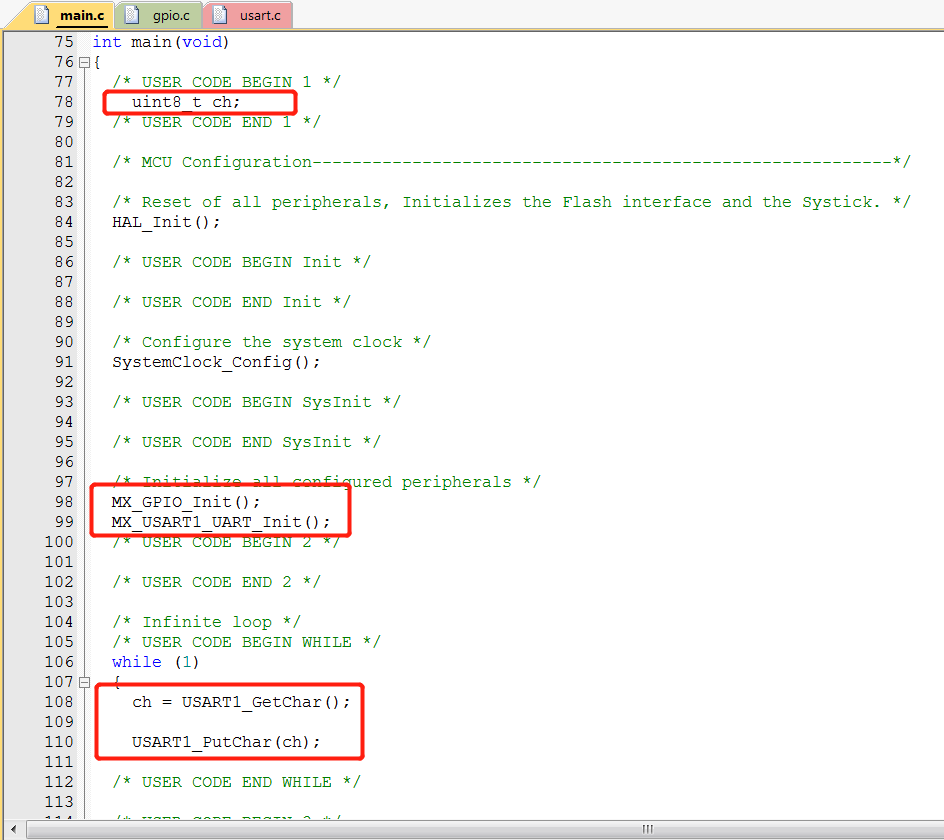Viewport: 944px width, 840px height.
Task: Click the 'Configure the system clock' comment
Action: [272, 342]
